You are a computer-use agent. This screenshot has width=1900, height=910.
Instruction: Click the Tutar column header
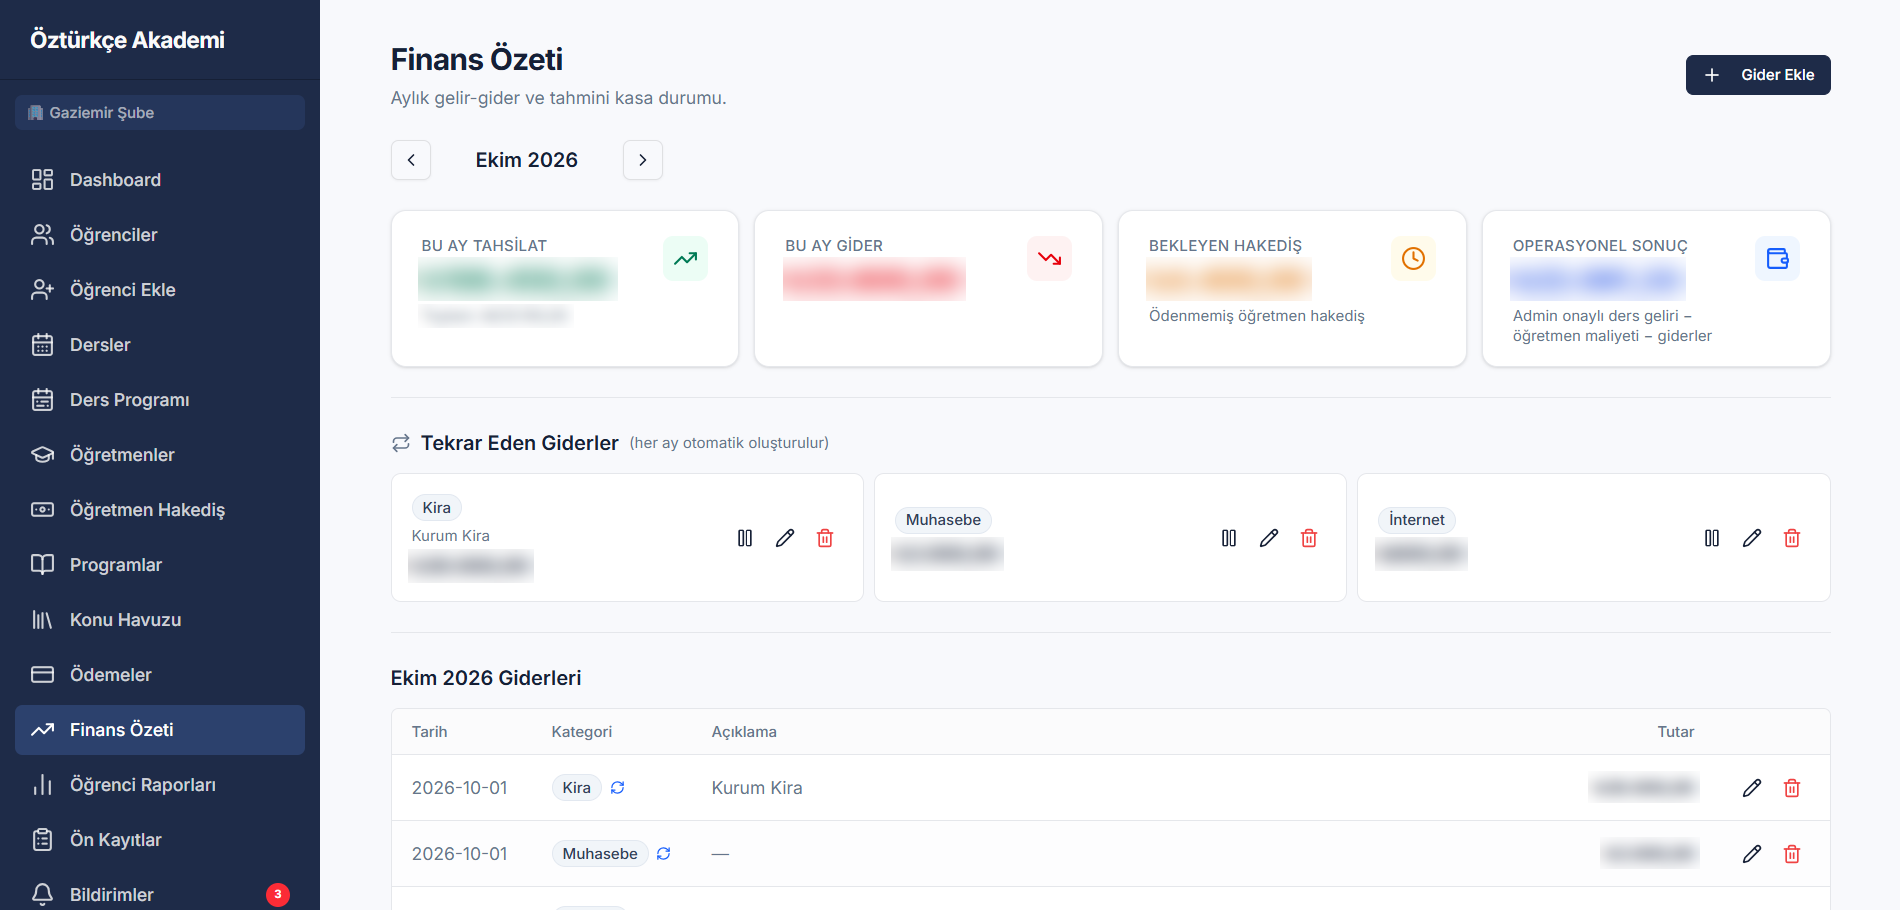pos(1675,732)
